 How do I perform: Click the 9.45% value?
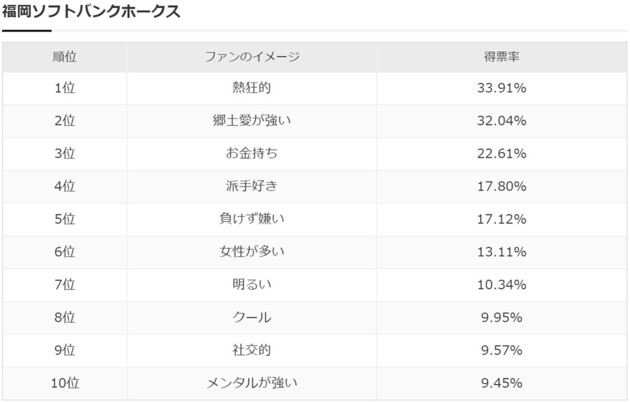pyautogui.click(x=501, y=383)
